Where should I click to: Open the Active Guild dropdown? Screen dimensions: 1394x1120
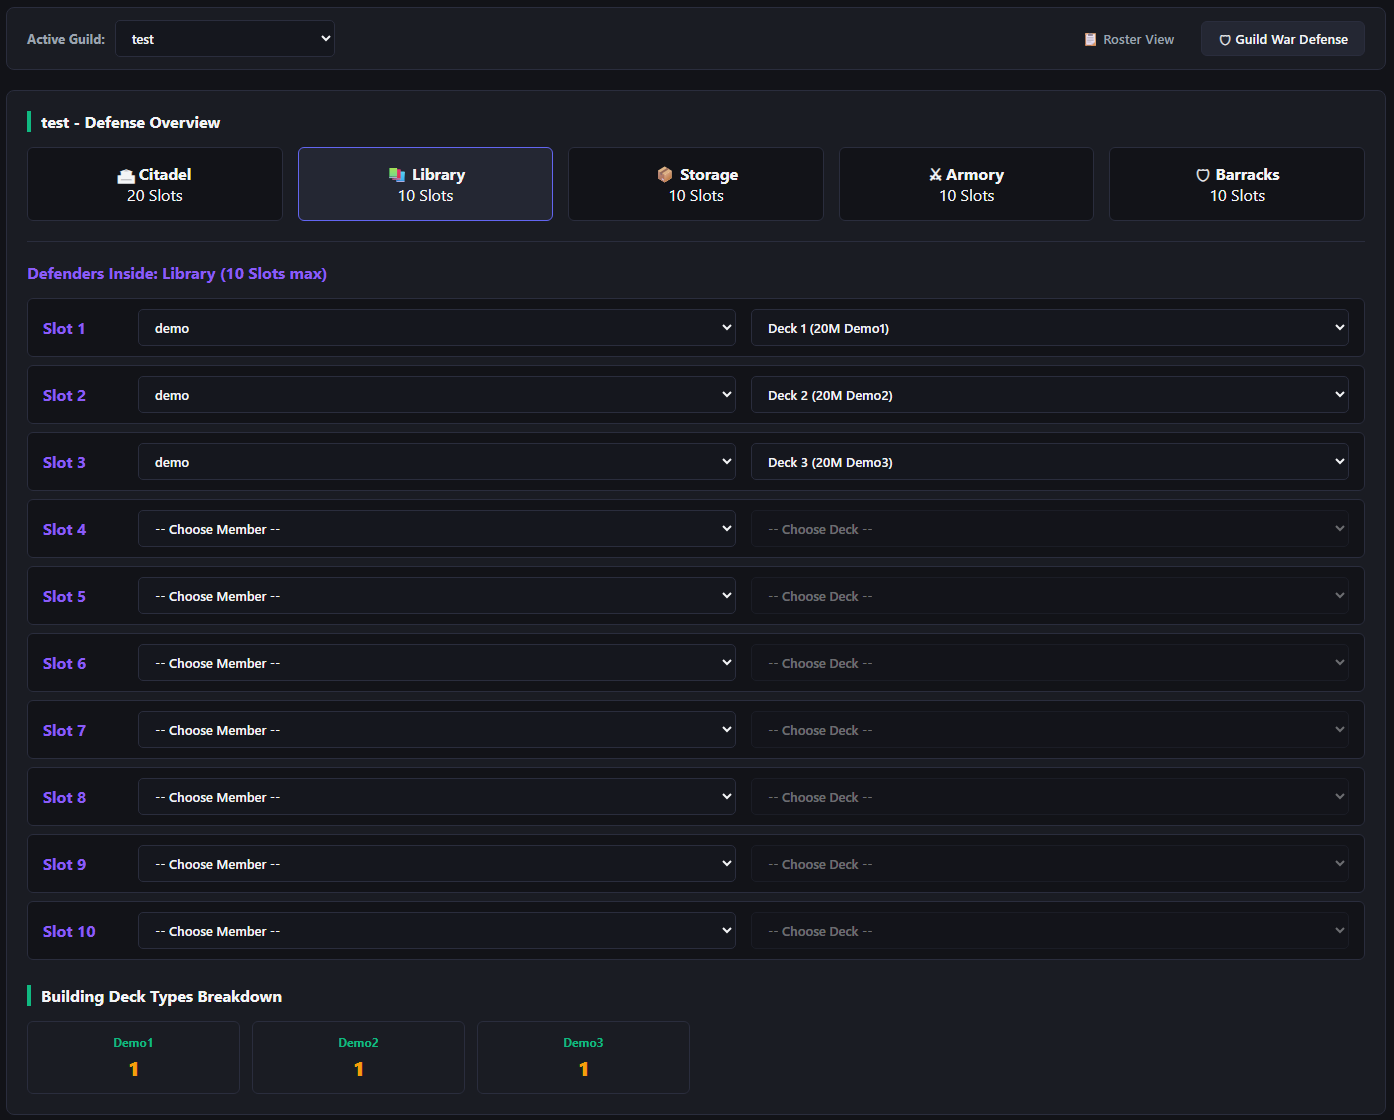[225, 39]
